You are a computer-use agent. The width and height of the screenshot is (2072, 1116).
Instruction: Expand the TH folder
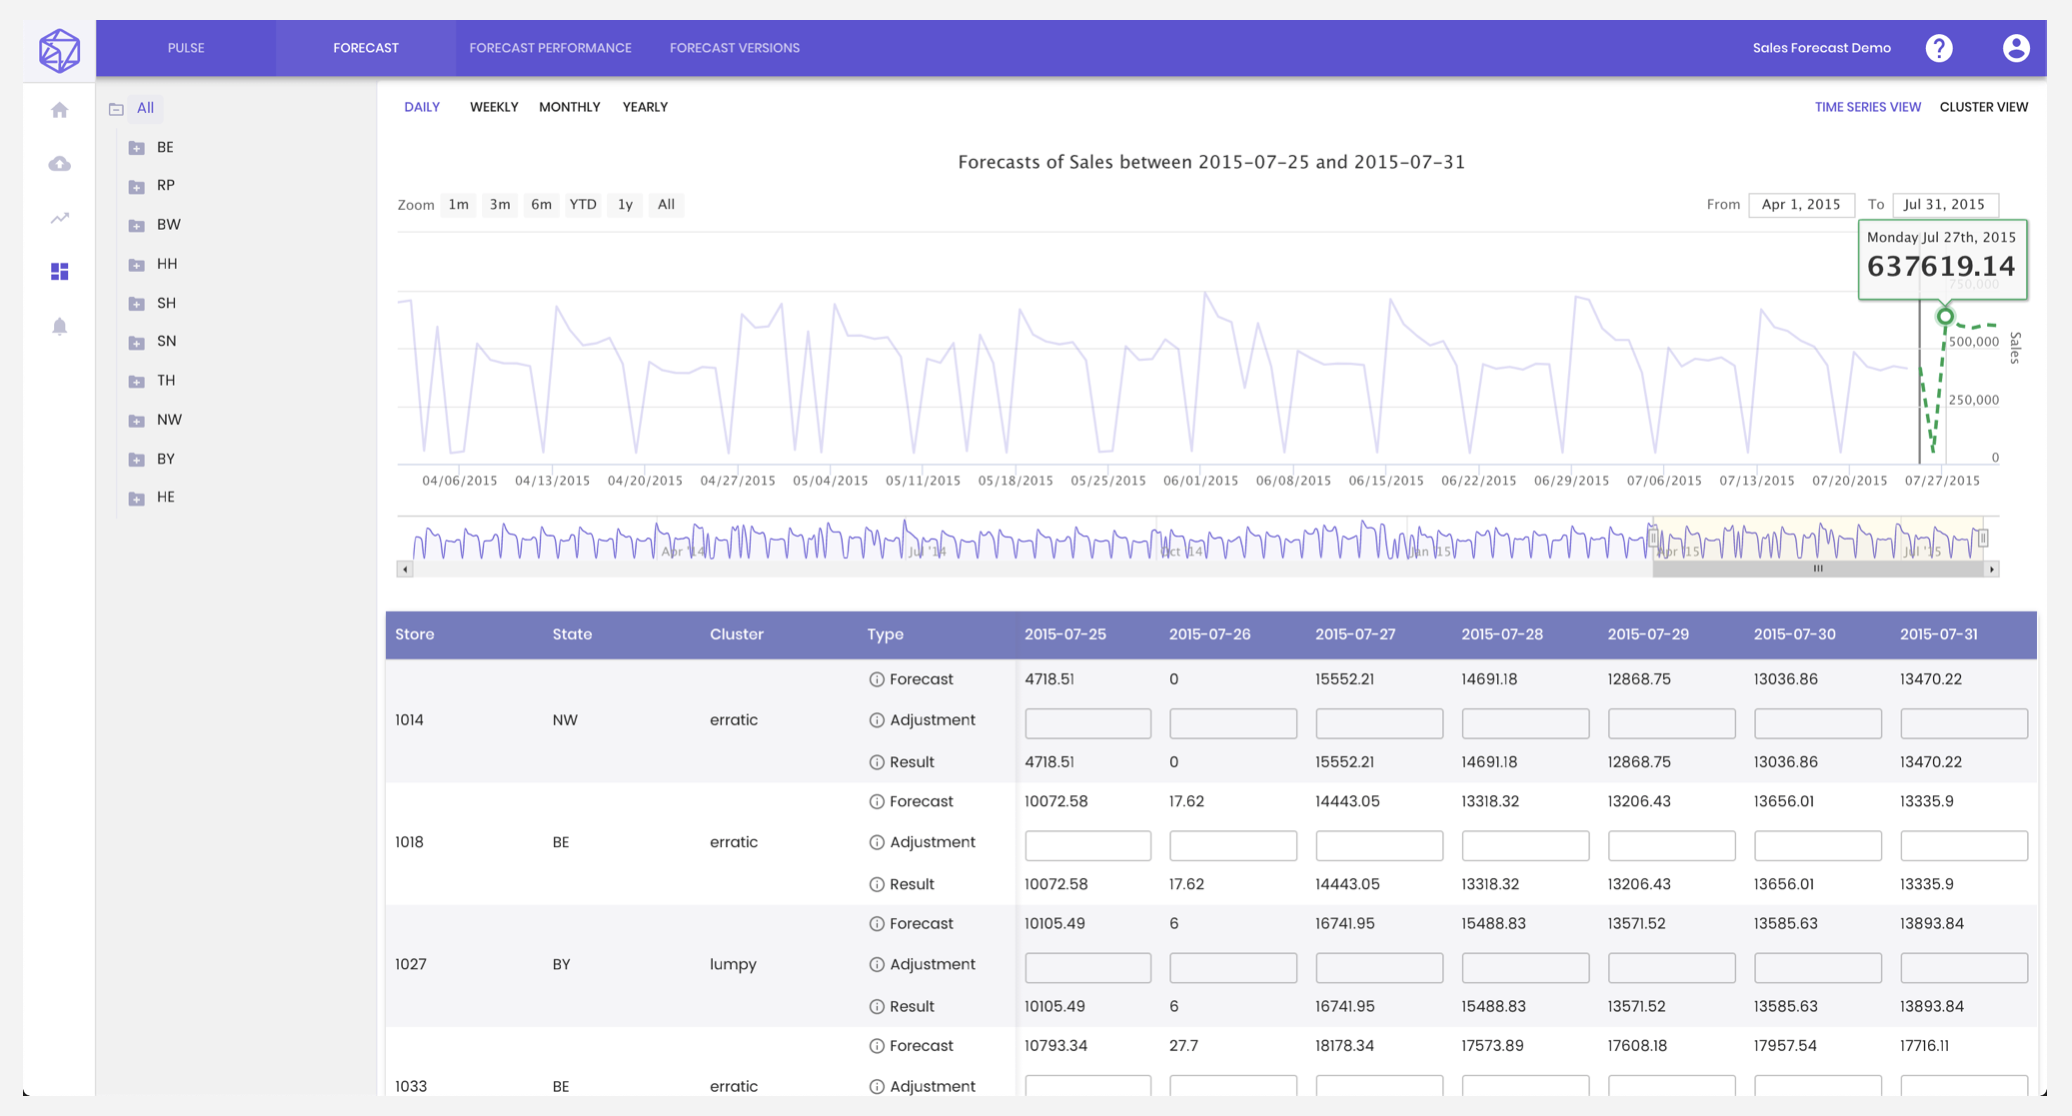[x=137, y=382]
